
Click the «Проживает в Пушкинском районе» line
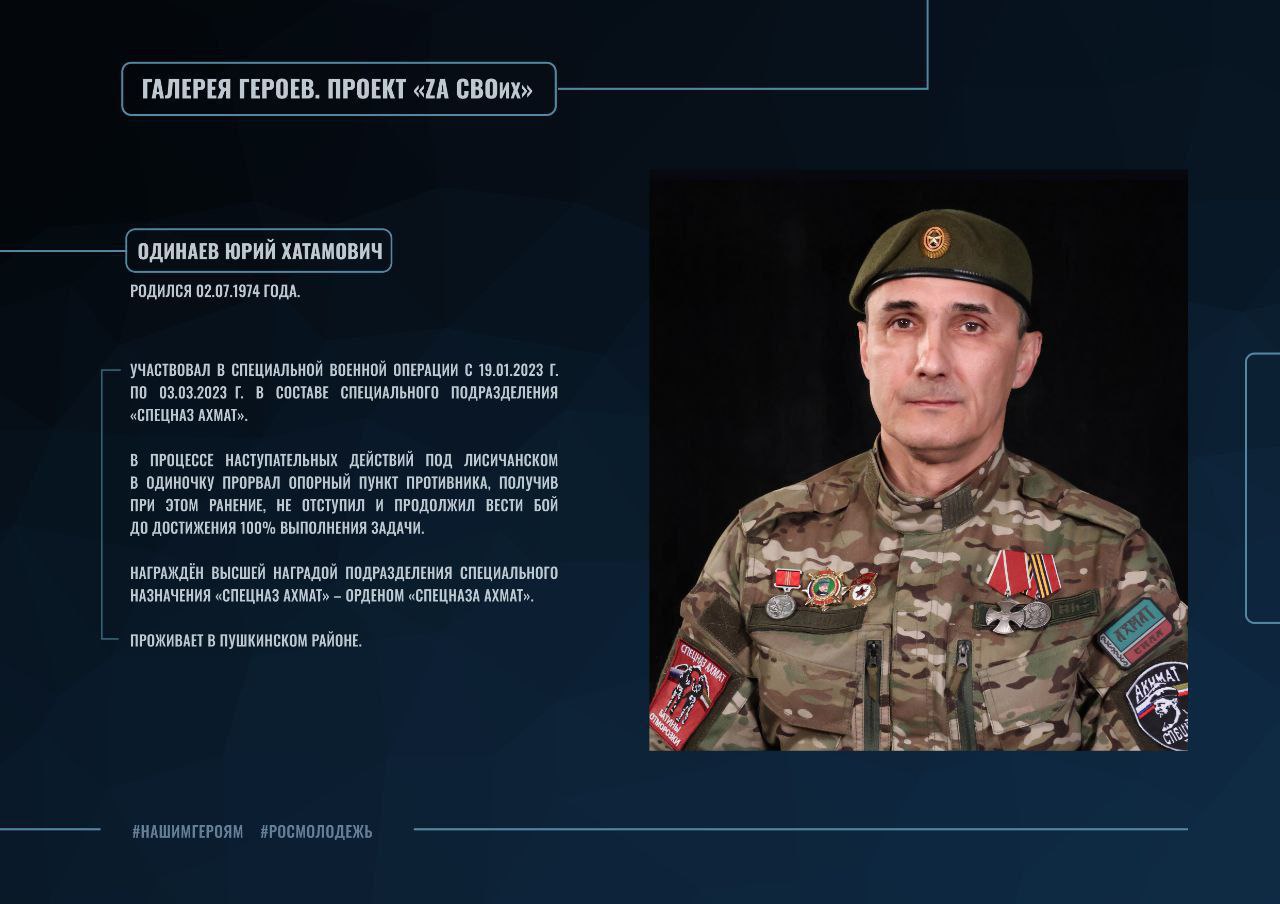(246, 640)
